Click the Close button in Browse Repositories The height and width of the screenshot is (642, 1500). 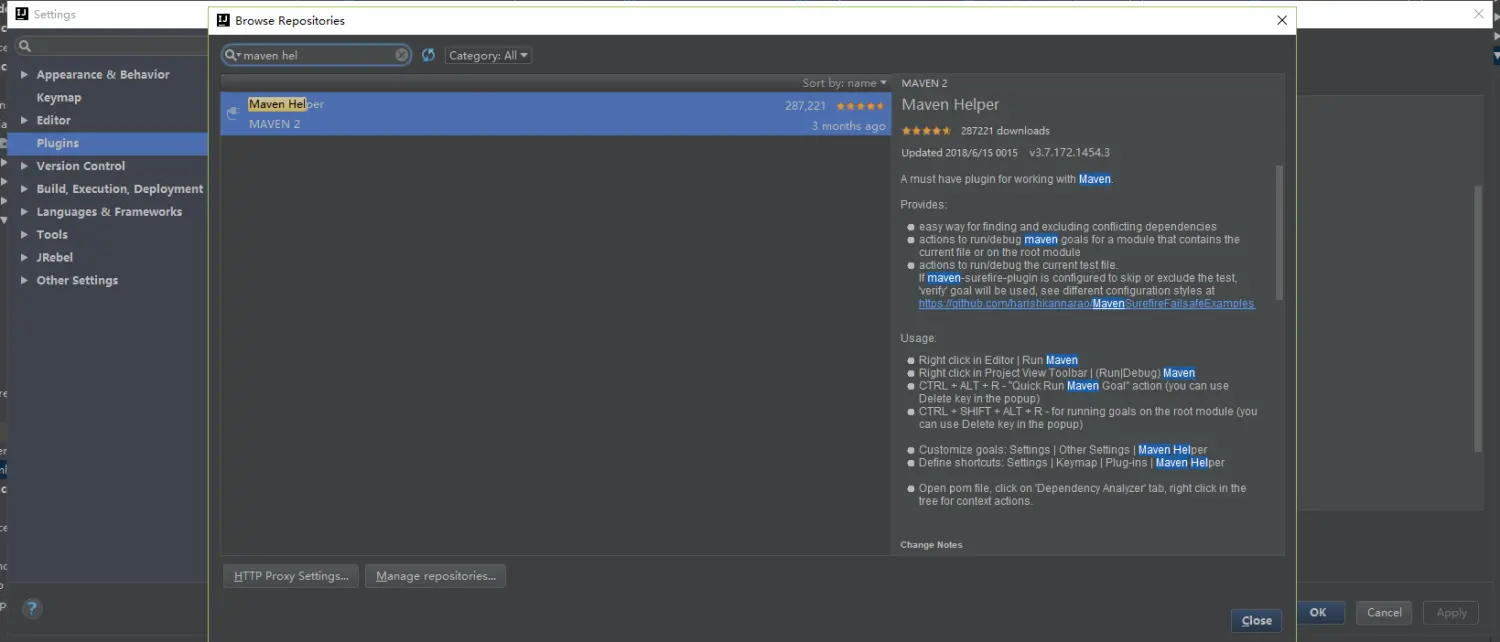coord(1256,620)
